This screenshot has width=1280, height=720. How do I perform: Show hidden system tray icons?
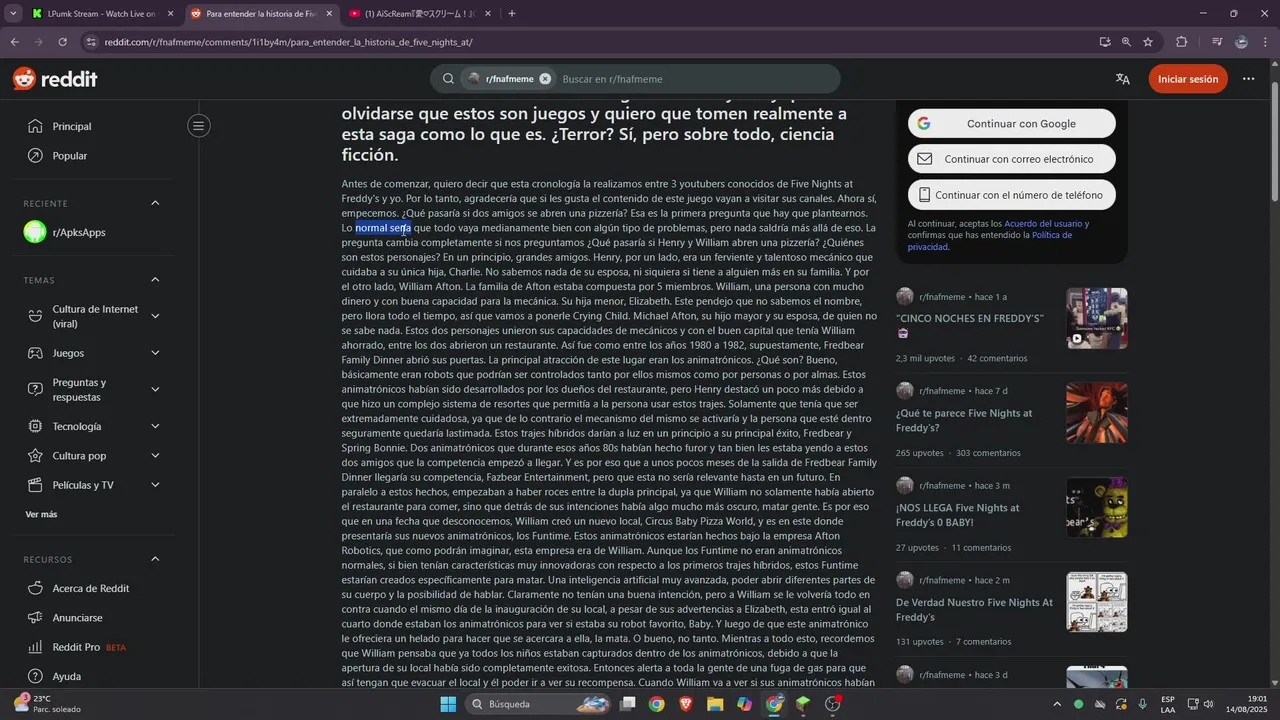point(1058,704)
